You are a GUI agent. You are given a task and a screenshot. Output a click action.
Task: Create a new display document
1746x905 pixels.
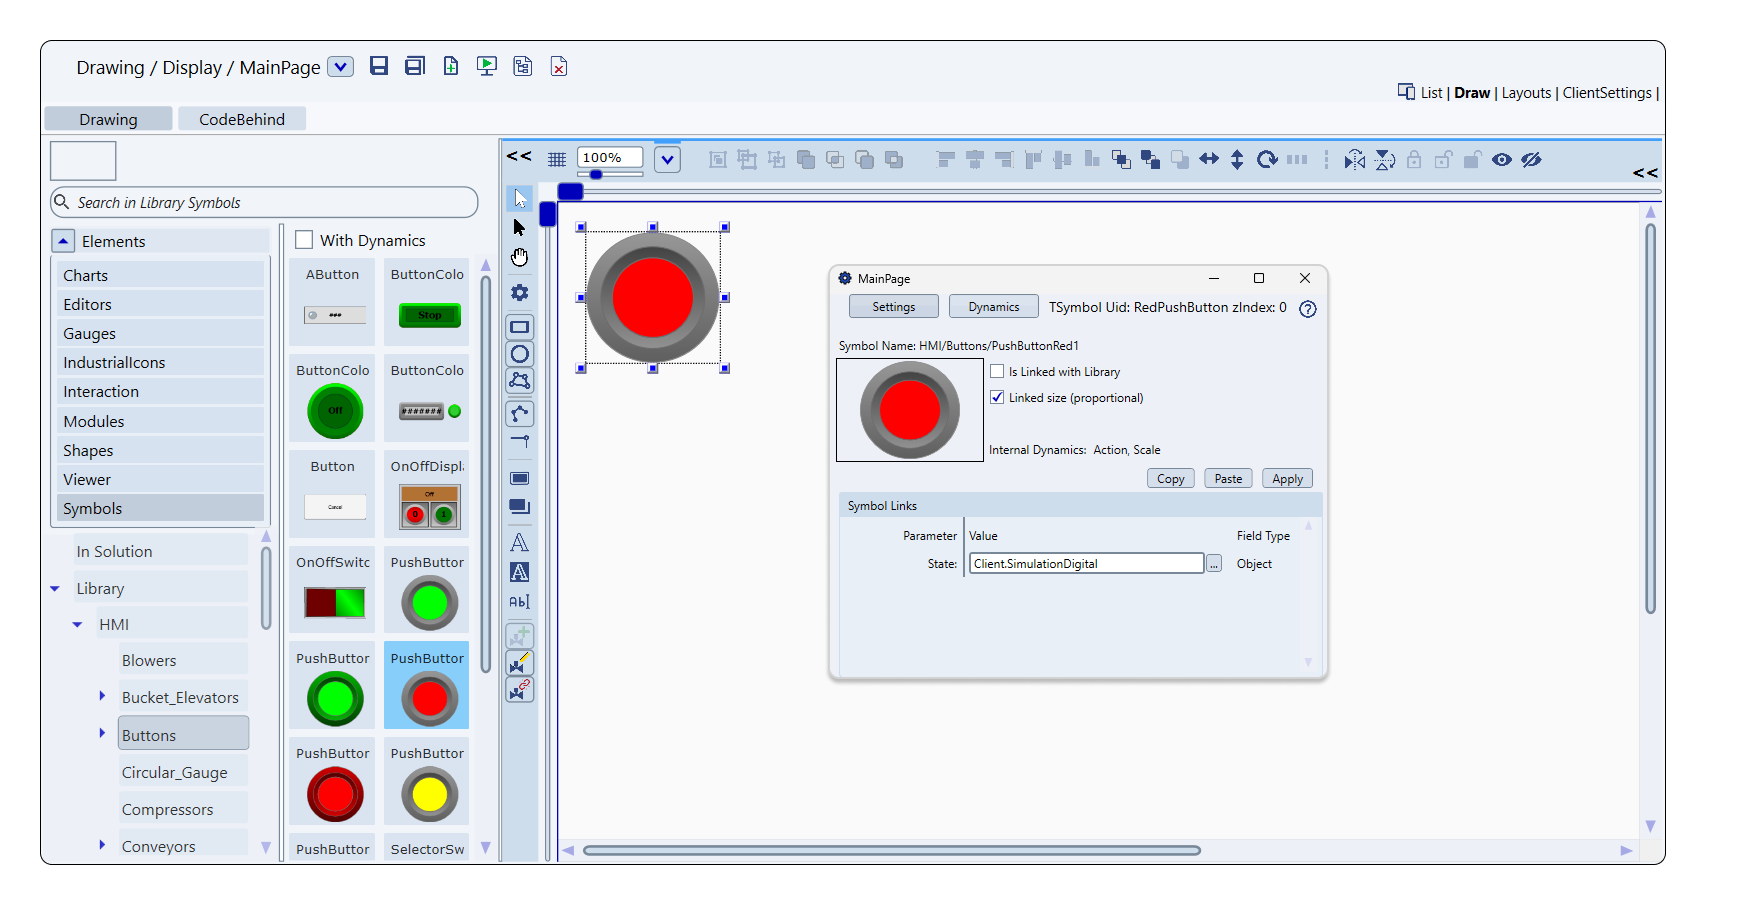pyautogui.click(x=451, y=66)
